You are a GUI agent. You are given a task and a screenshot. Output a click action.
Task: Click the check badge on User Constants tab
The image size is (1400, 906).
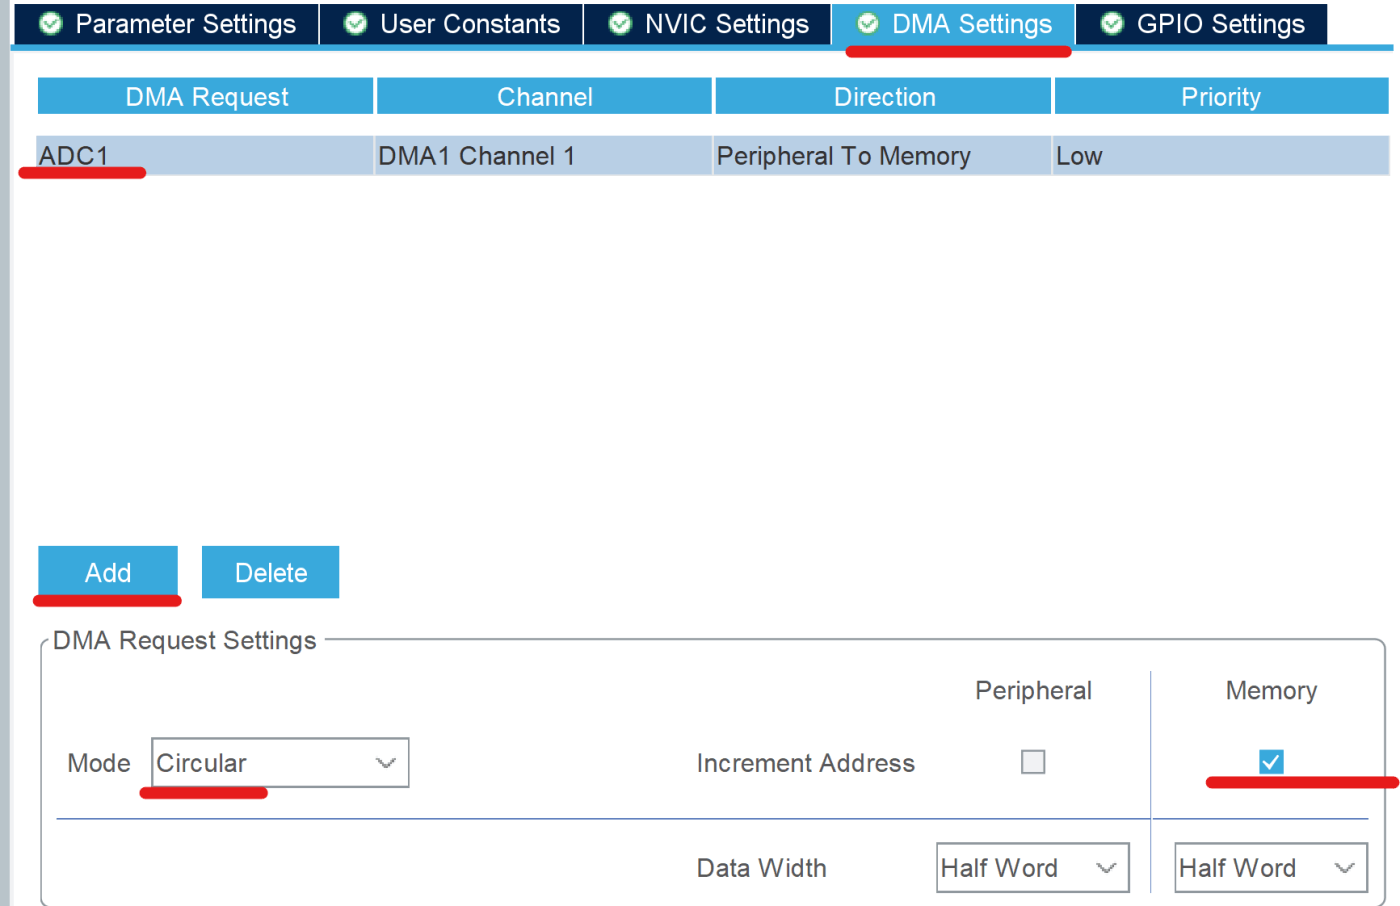pos(355,23)
